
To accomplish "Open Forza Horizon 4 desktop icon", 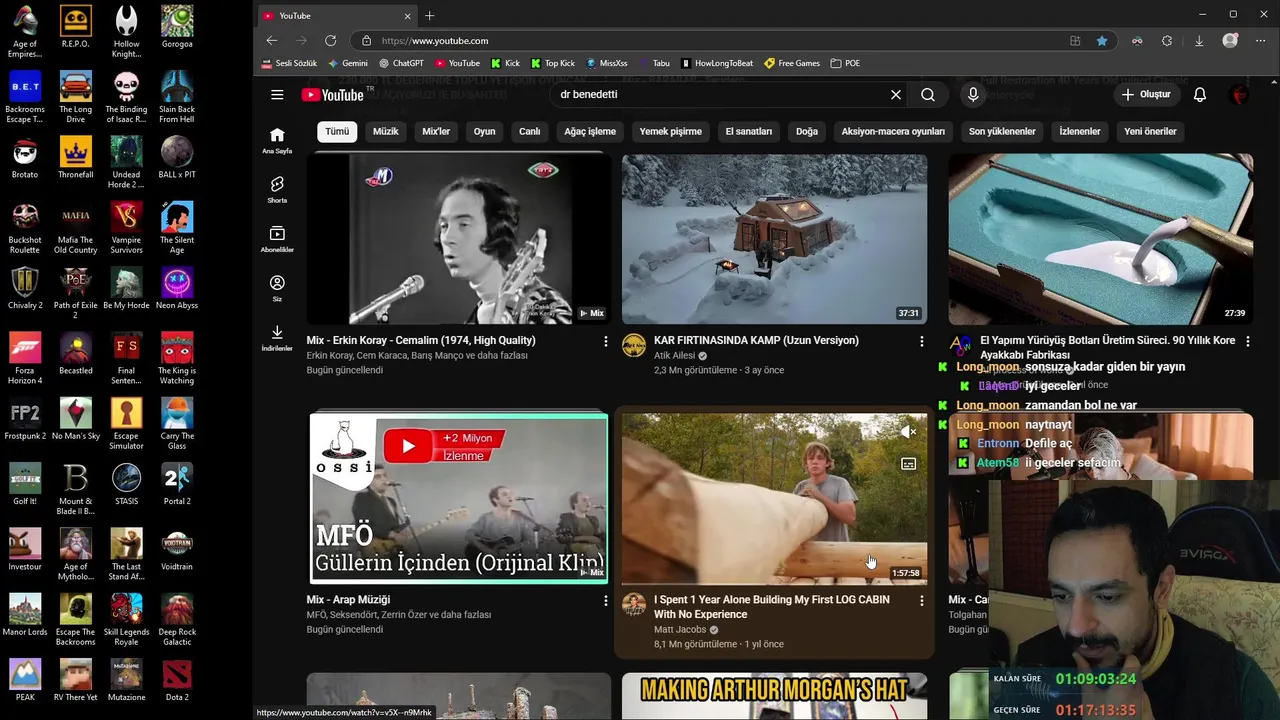I will [x=25, y=358].
